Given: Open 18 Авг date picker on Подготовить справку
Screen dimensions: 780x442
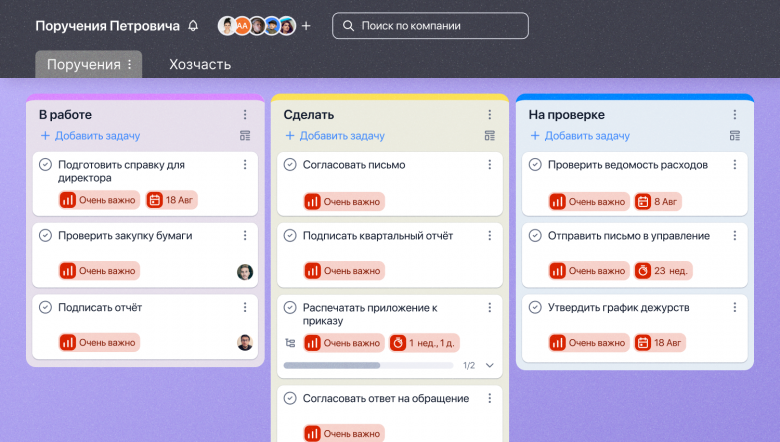Looking at the screenshot, I should [x=172, y=200].
